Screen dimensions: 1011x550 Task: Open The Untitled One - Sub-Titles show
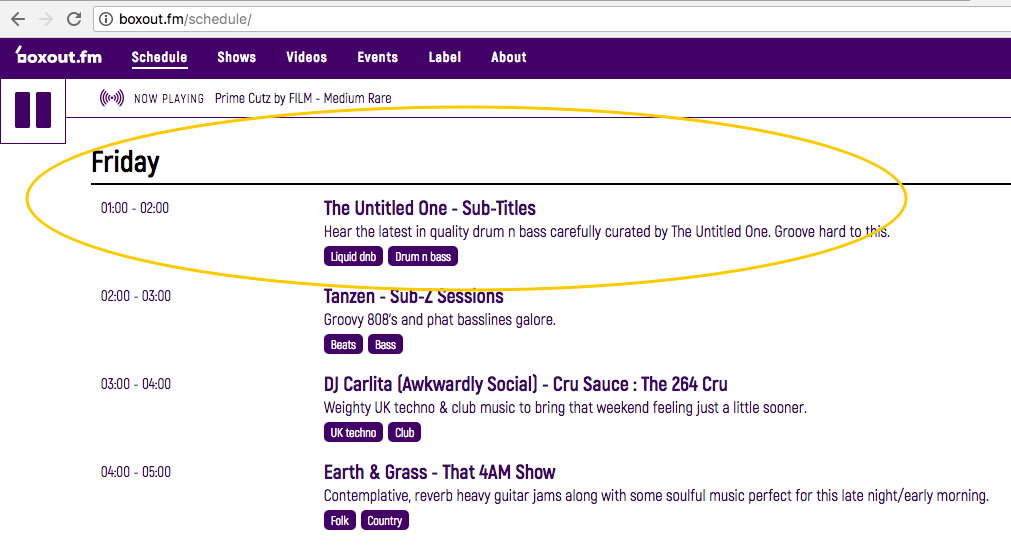pos(429,208)
